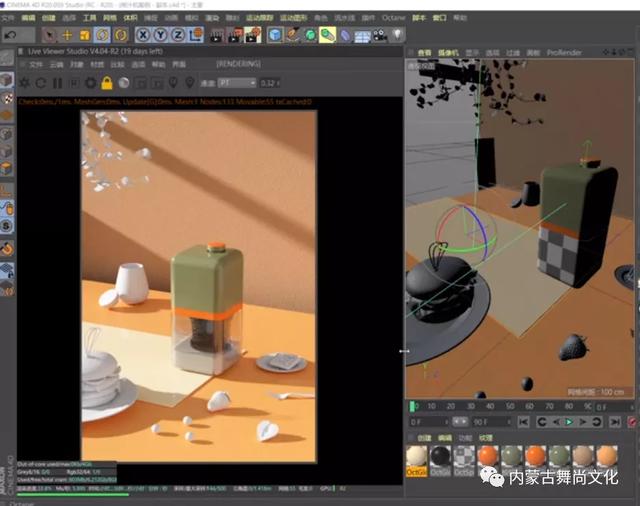Open Live Viewer 云端 menu

click(x=56, y=64)
